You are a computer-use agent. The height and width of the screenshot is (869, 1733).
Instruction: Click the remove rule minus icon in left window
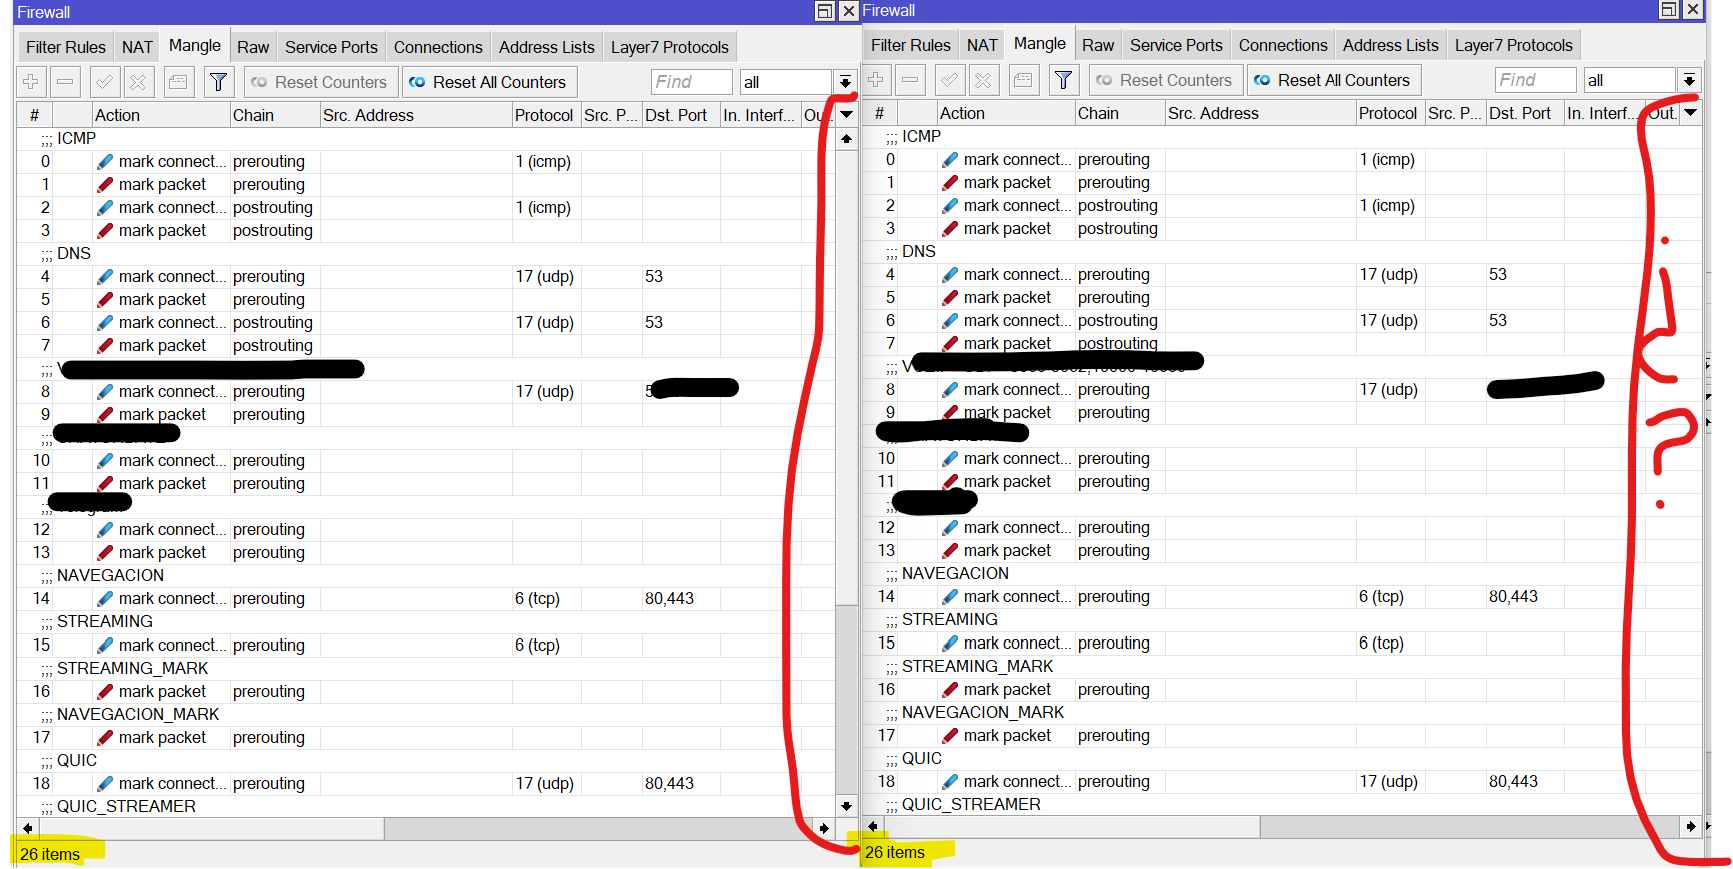pos(65,82)
